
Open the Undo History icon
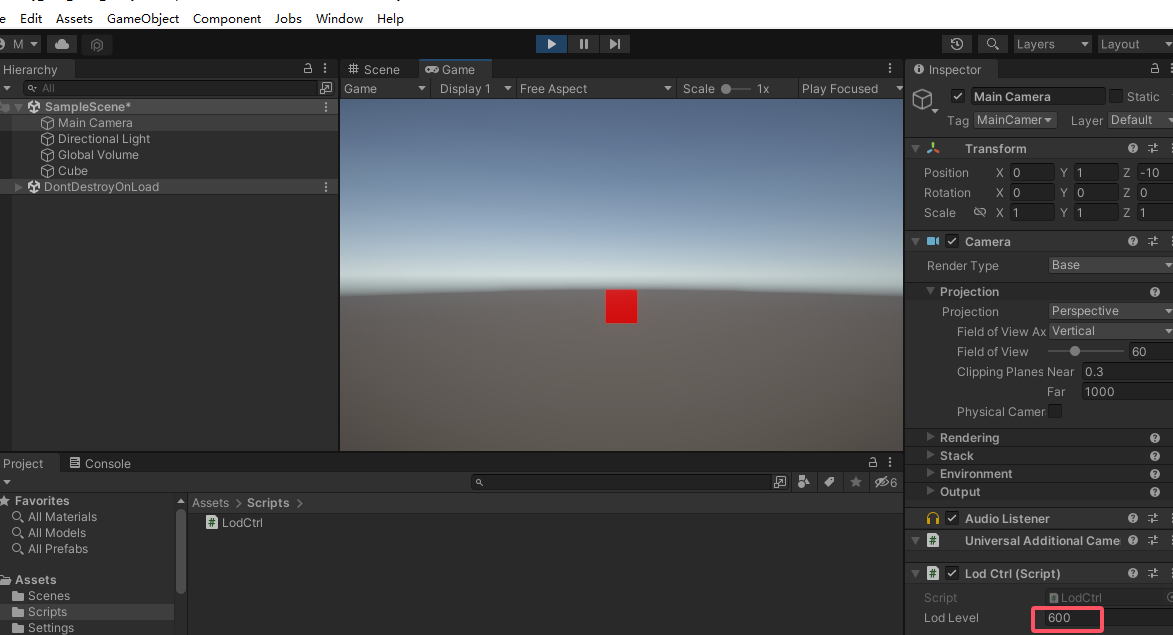tap(957, 44)
